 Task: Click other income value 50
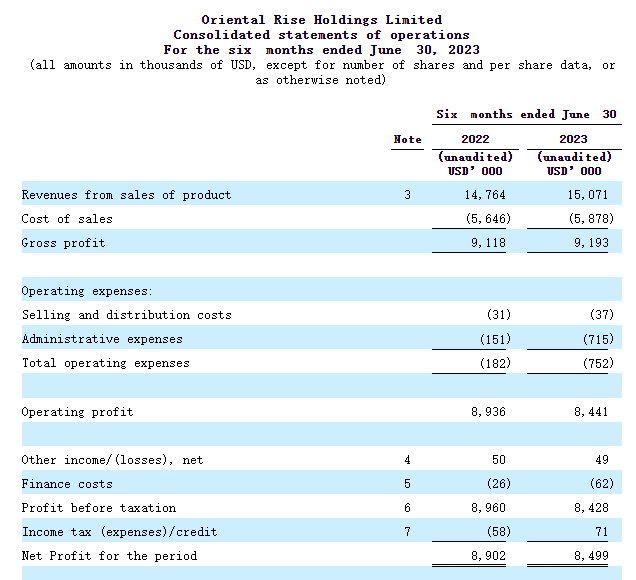[499, 460]
